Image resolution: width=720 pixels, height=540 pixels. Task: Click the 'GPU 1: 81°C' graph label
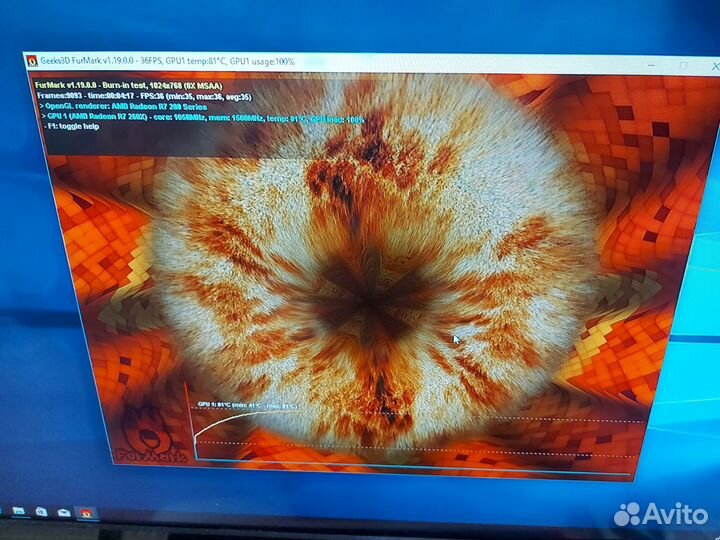pyautogui.click(x=247, y=405)
